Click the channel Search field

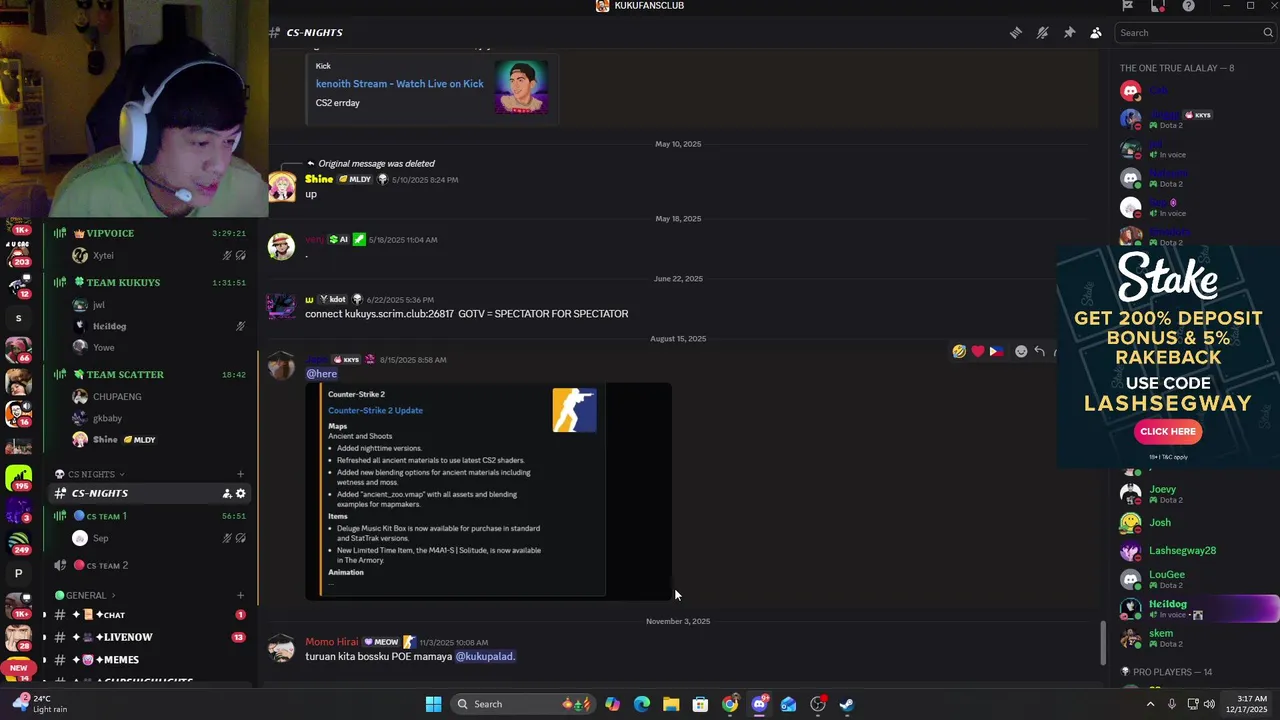click(1193, 33)
